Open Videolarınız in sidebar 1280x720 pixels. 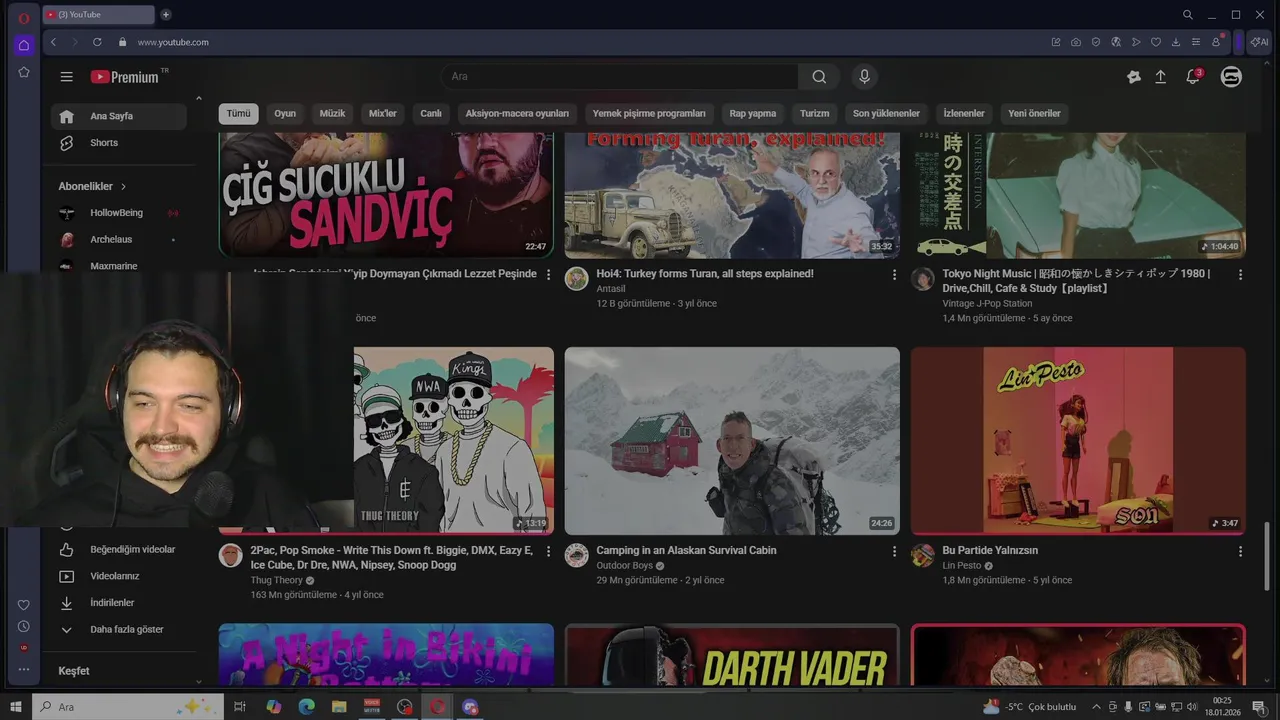tap(119, 577)
